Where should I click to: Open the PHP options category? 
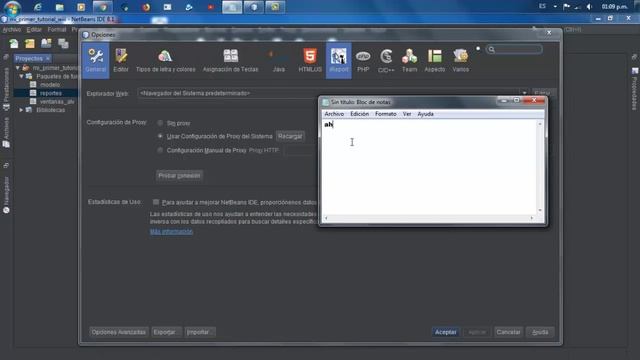(x=363, y=60)
